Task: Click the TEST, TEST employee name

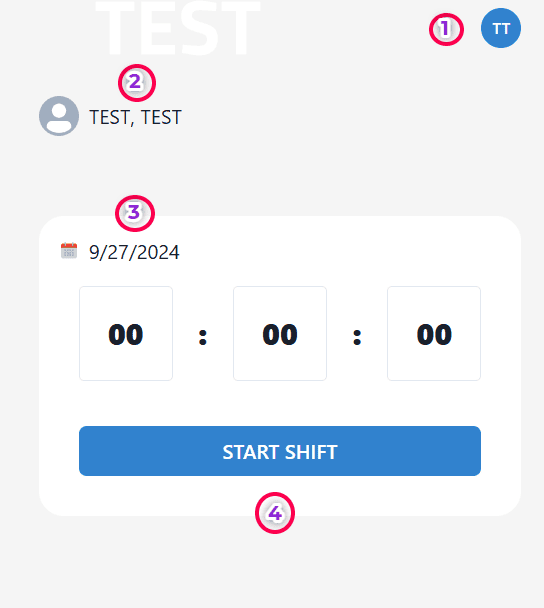Action: 135,117
